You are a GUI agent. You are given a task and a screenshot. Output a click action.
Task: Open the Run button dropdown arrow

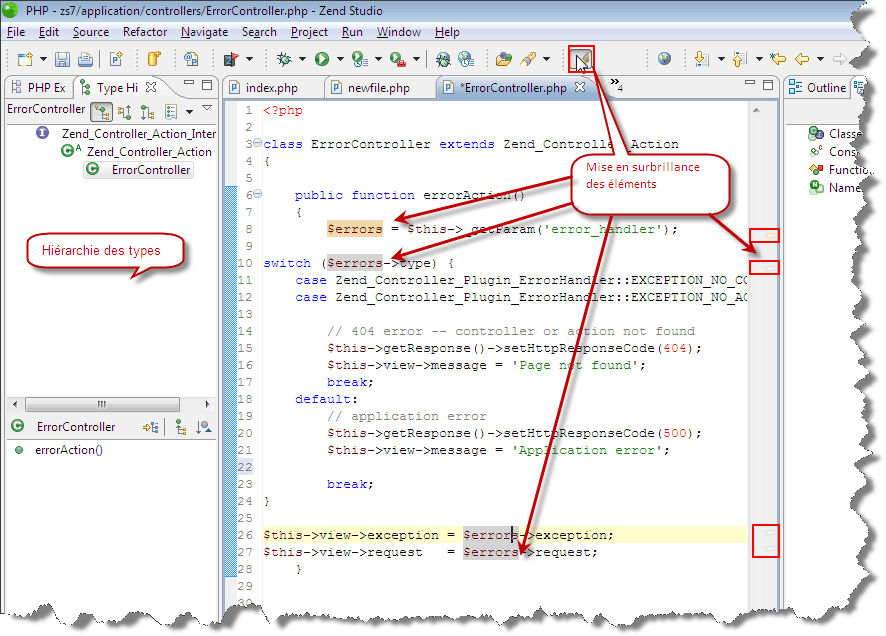tap(339, 60)
